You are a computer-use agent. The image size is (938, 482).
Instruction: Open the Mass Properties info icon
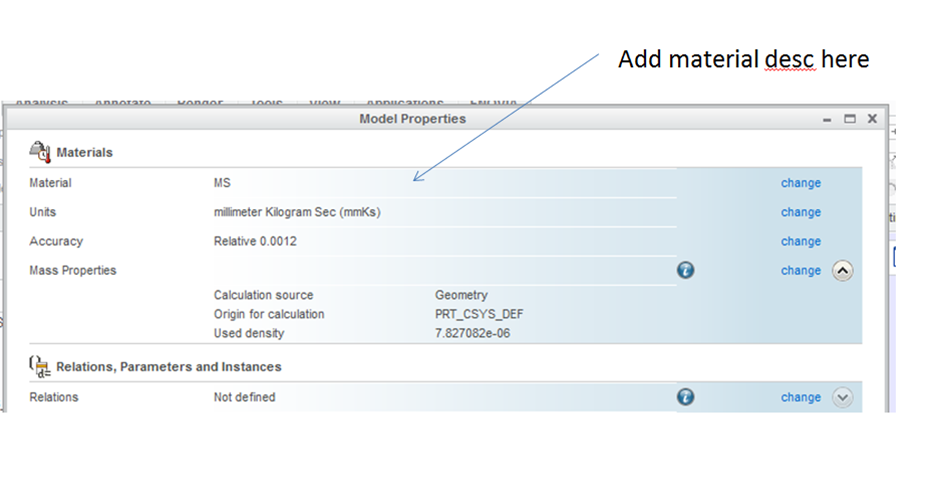(686, 270)
